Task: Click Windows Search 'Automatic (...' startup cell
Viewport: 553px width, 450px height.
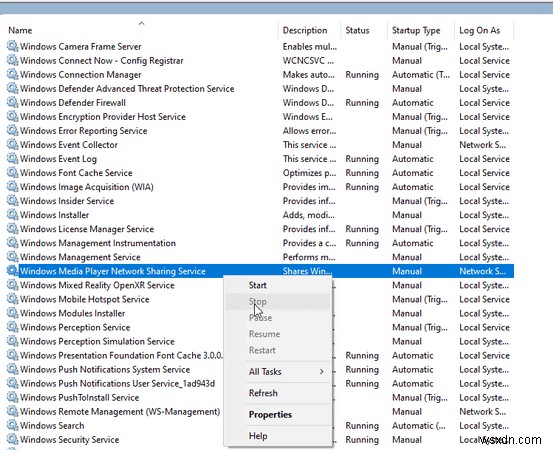Action: click(419, 426)
